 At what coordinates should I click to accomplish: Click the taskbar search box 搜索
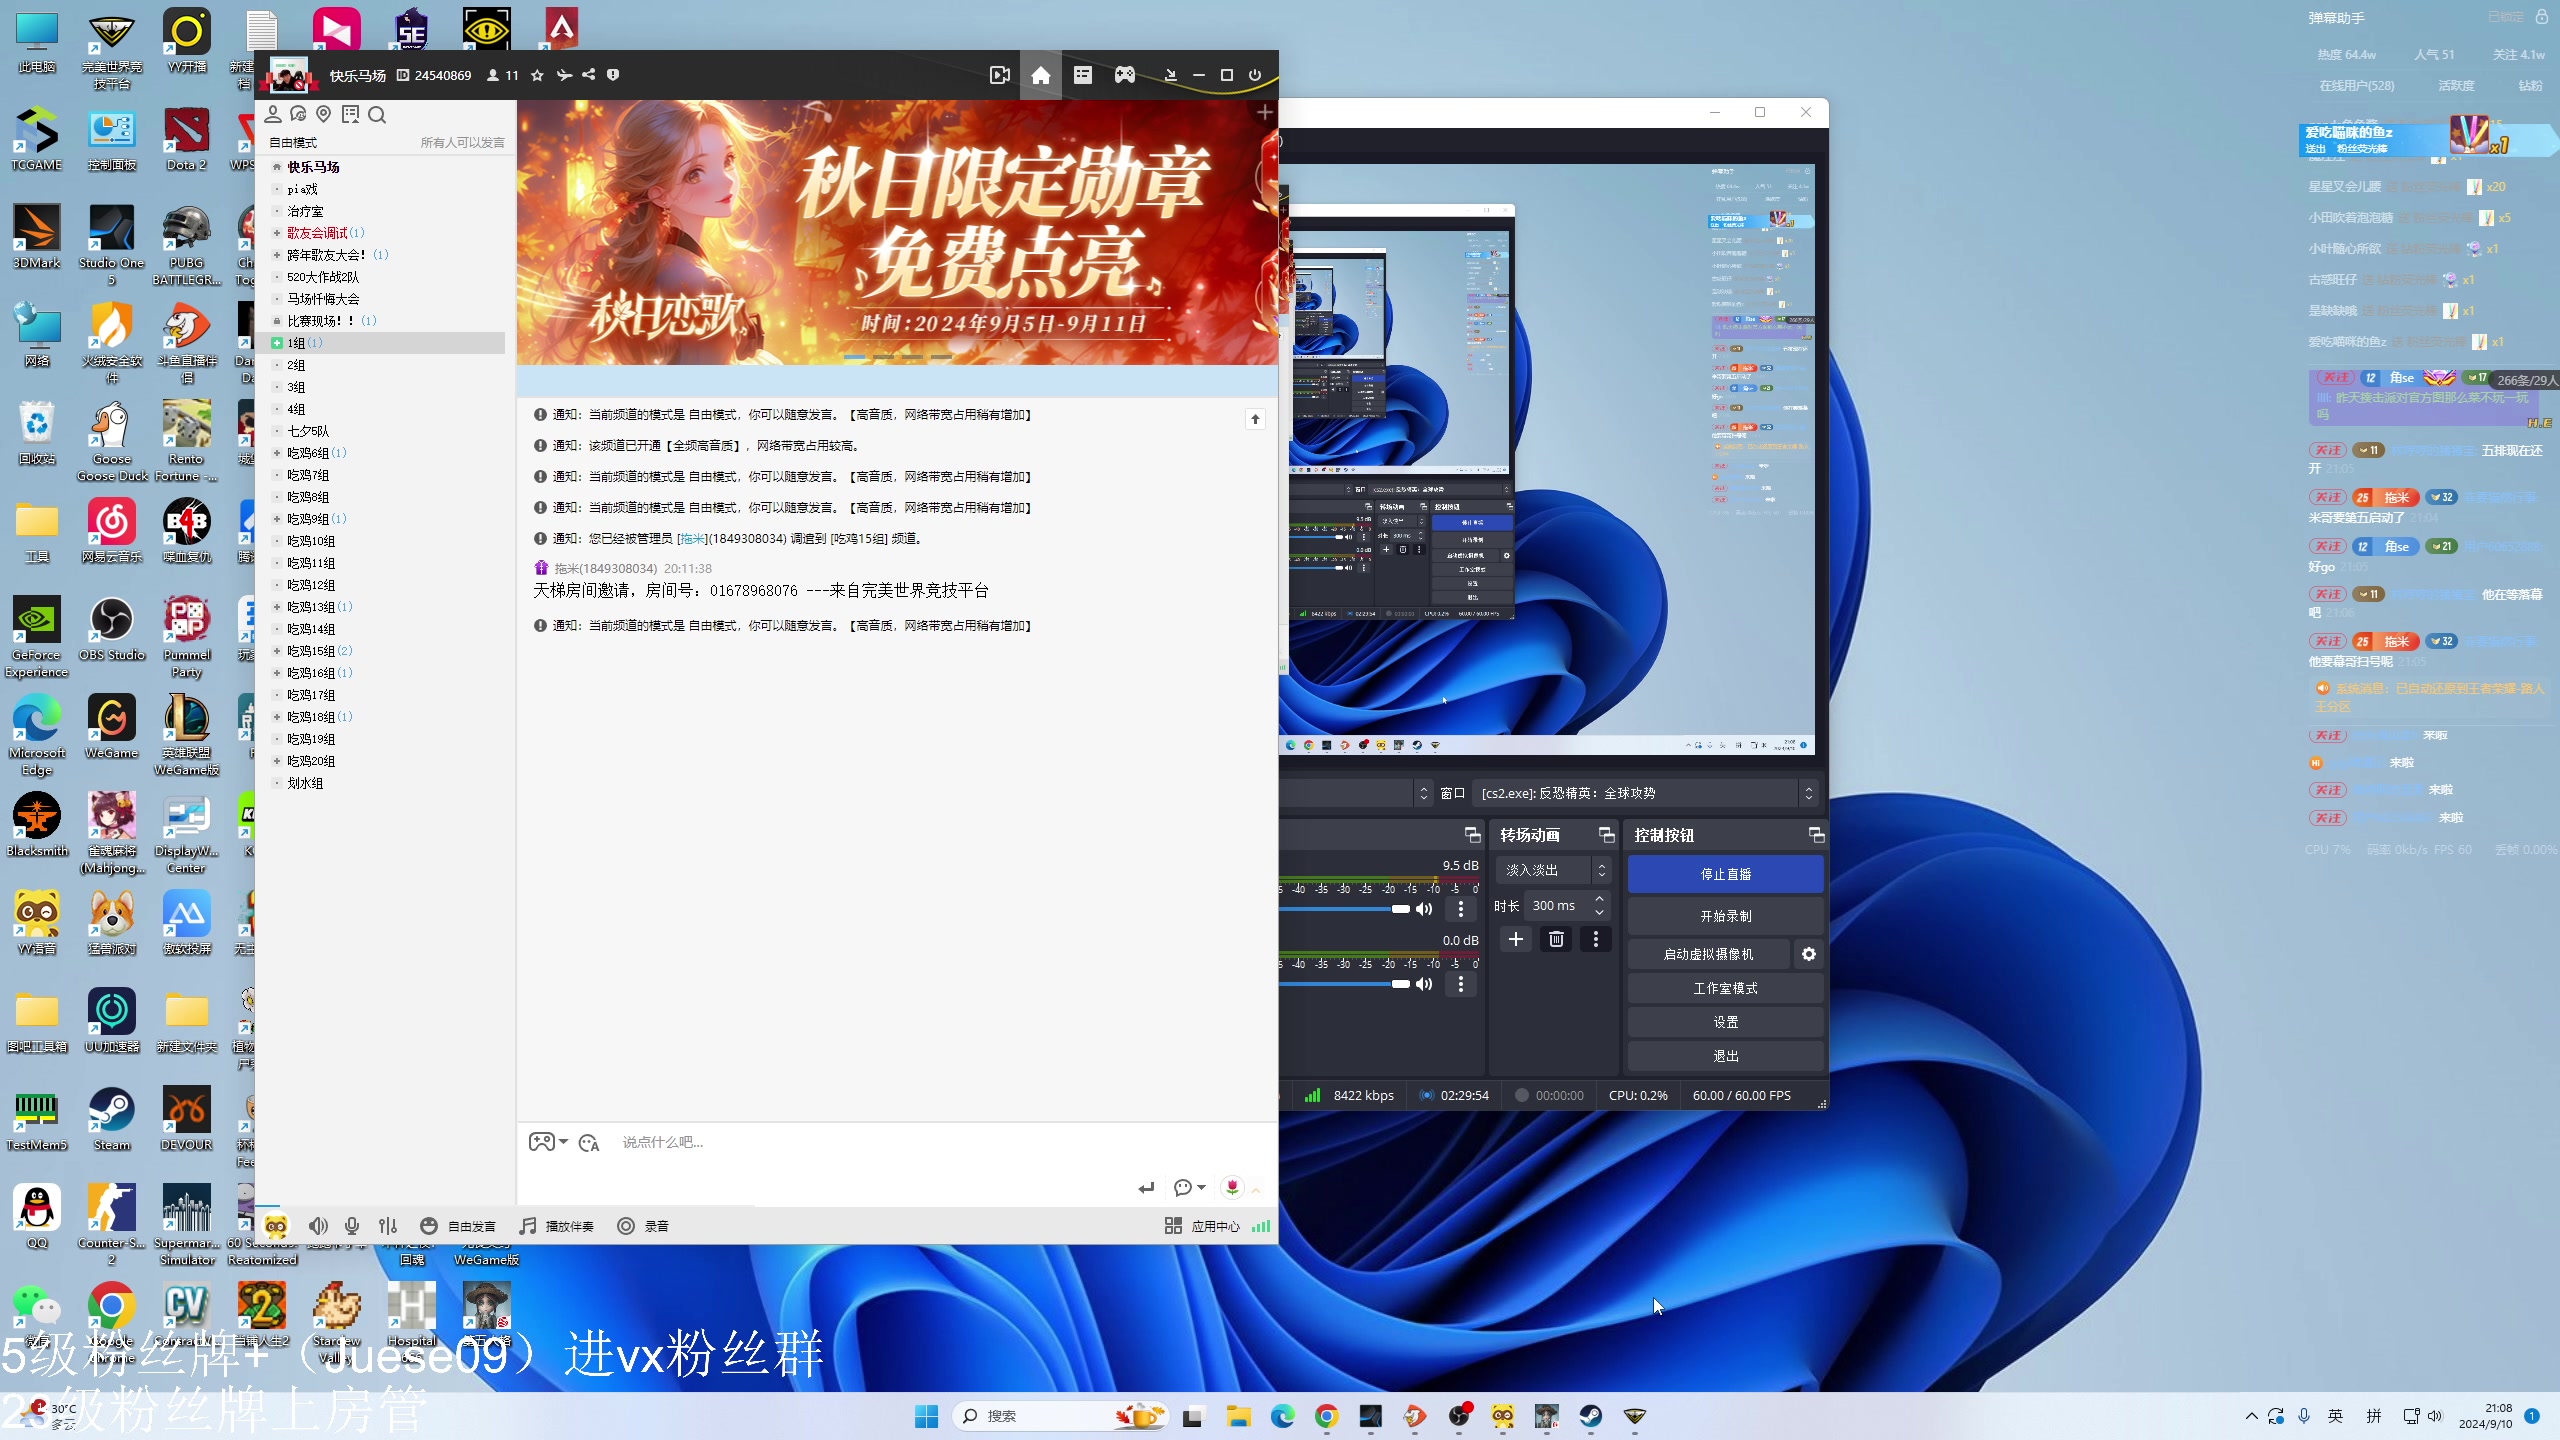pyautogui.click(x=1062, y=1416)
